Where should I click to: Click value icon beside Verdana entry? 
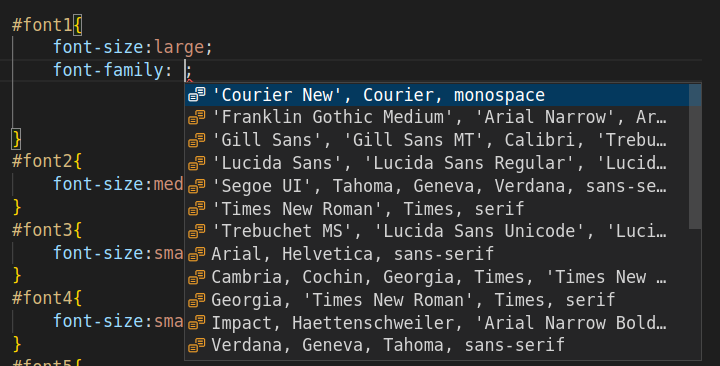pos(197,345)
